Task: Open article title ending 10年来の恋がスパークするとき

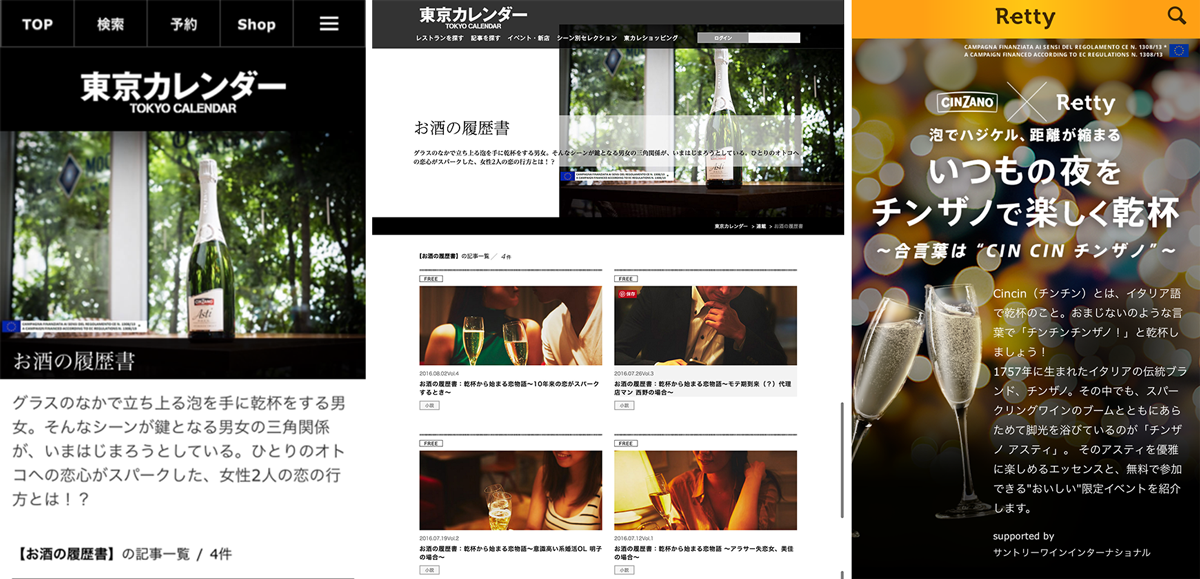Action: point(508,388)
